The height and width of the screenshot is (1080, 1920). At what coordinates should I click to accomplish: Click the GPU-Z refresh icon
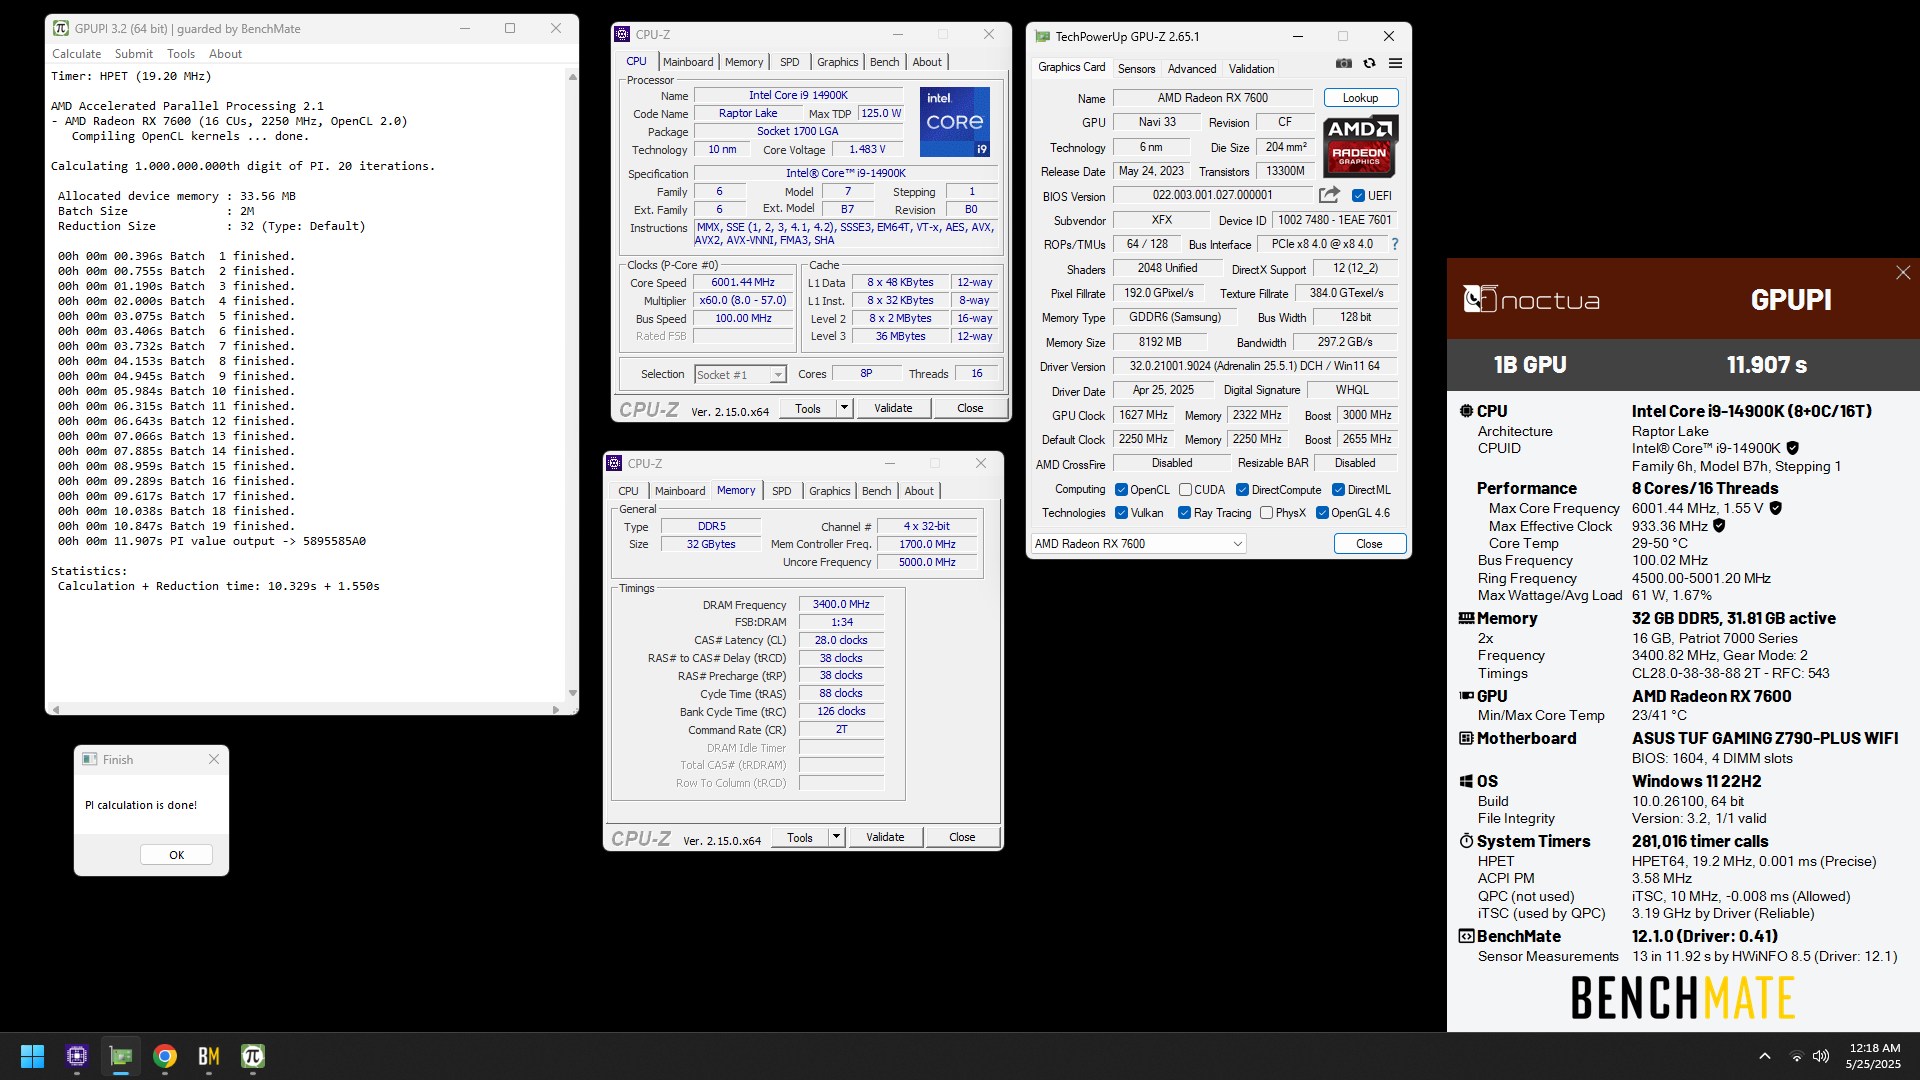1369,63
